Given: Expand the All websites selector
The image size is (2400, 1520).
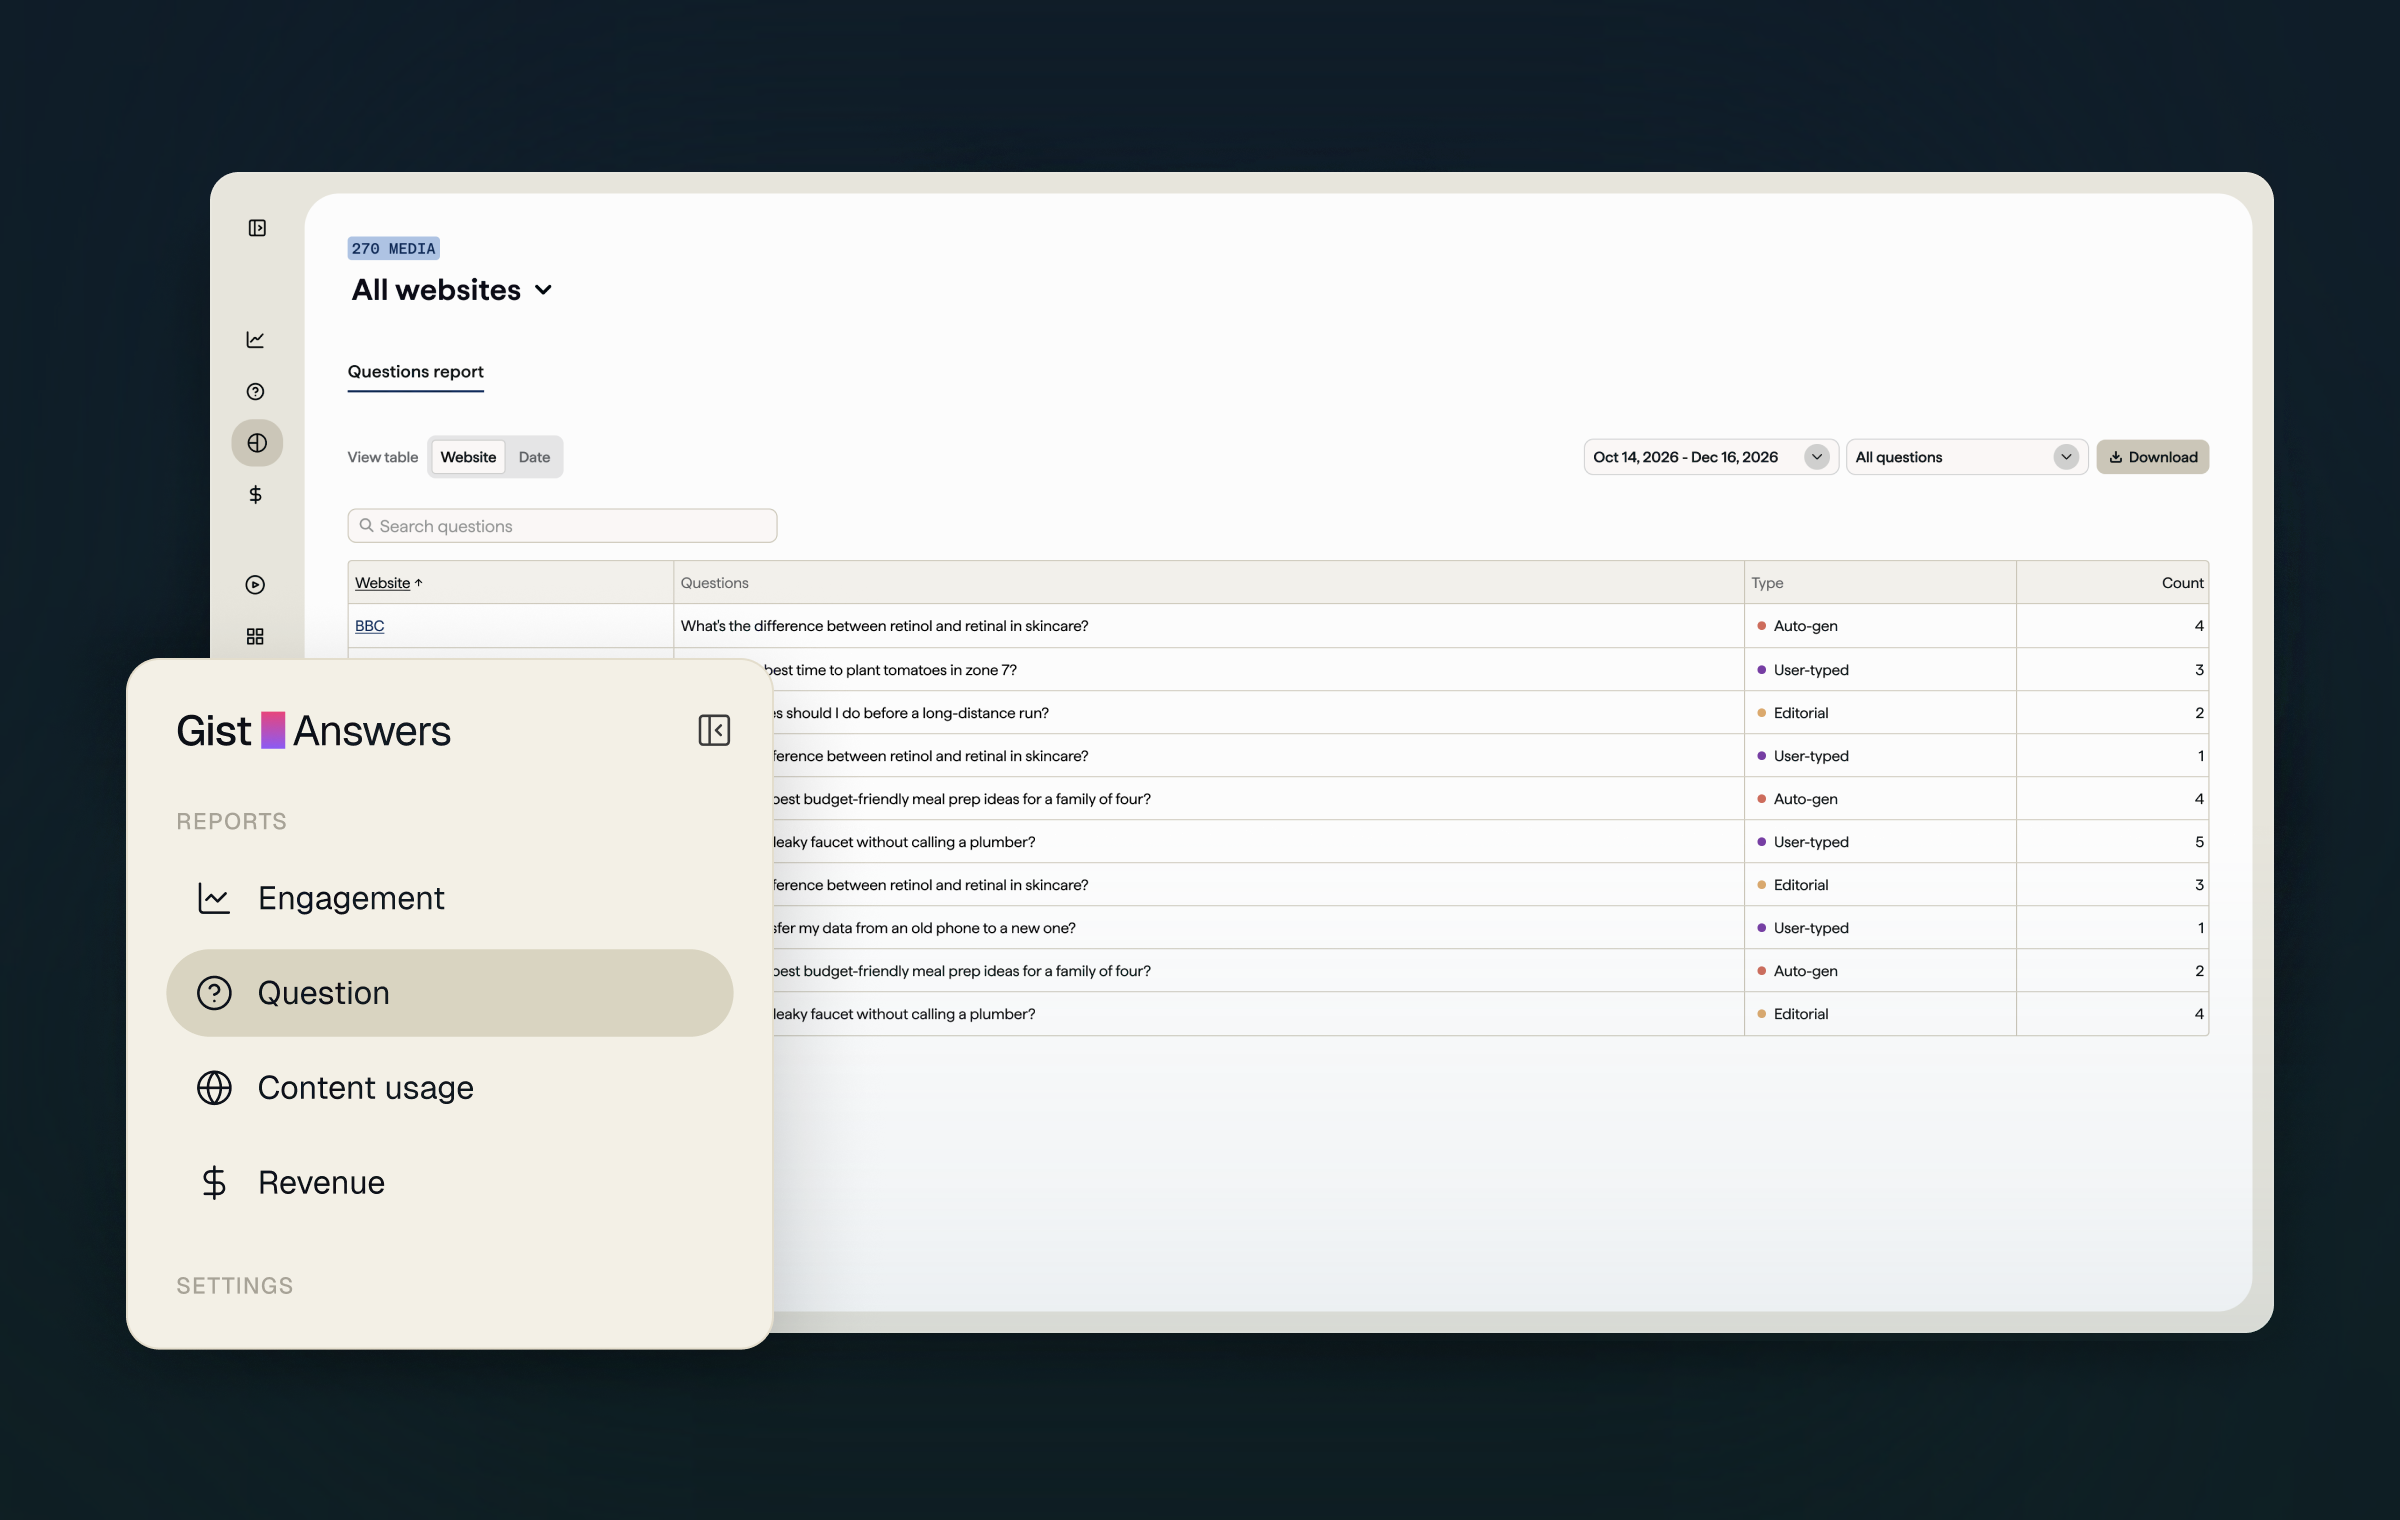Looking at the screenshot, I should click(x=452, y=290).
